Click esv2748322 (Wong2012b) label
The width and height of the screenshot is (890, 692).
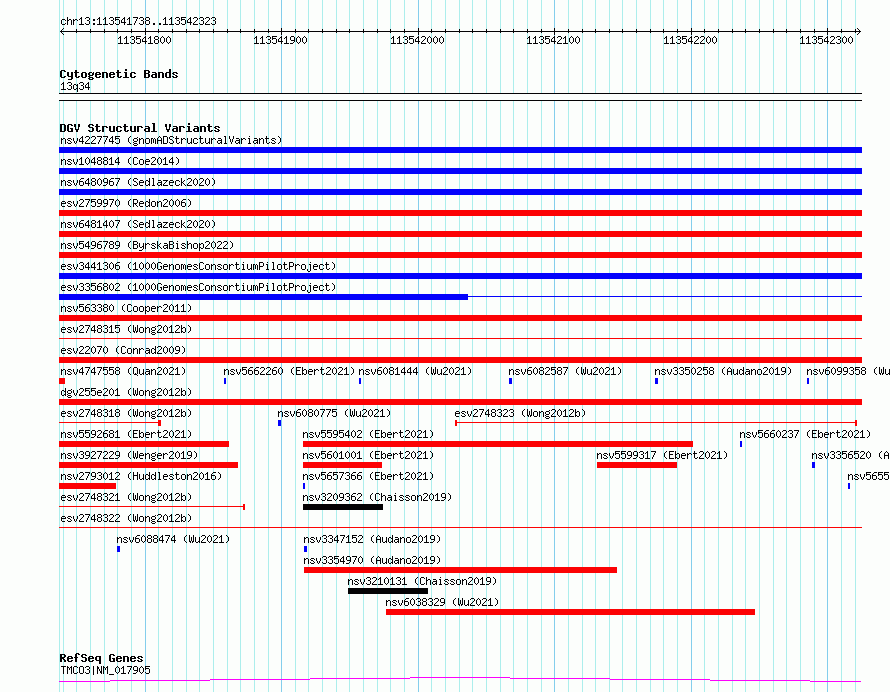pos(126,518)
